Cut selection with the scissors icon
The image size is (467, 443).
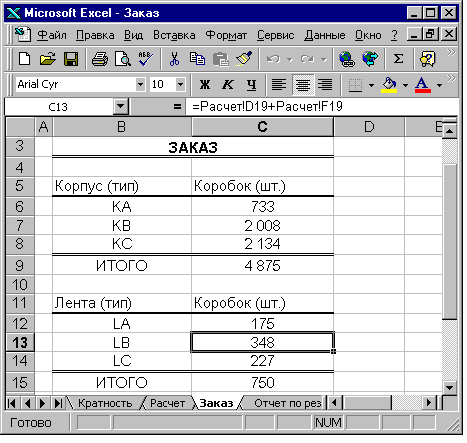174,59
